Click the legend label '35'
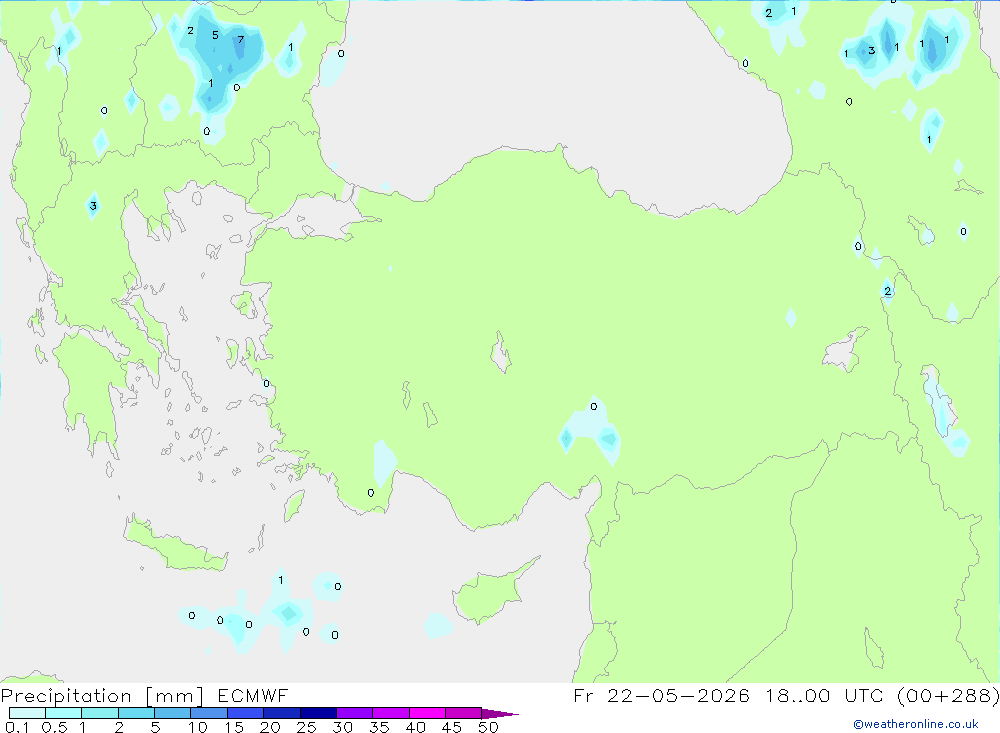This screenshot has width=1000, height=733. click(x=379, y=727)
